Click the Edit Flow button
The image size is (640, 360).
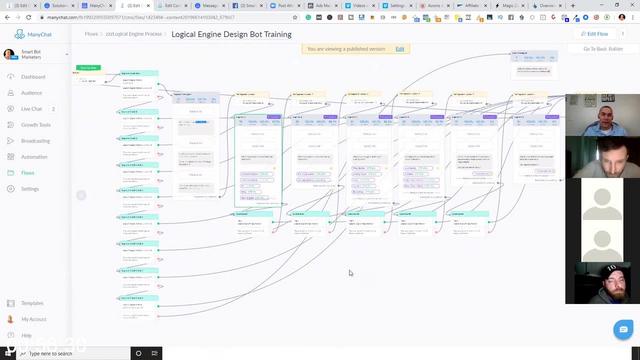[595, 34]
